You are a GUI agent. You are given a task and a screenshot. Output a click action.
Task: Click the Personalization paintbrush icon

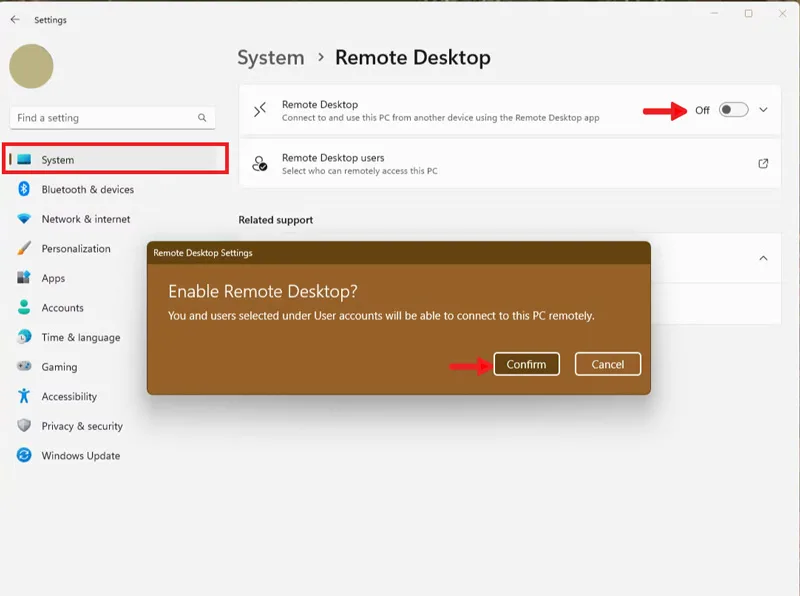(24, 249)
